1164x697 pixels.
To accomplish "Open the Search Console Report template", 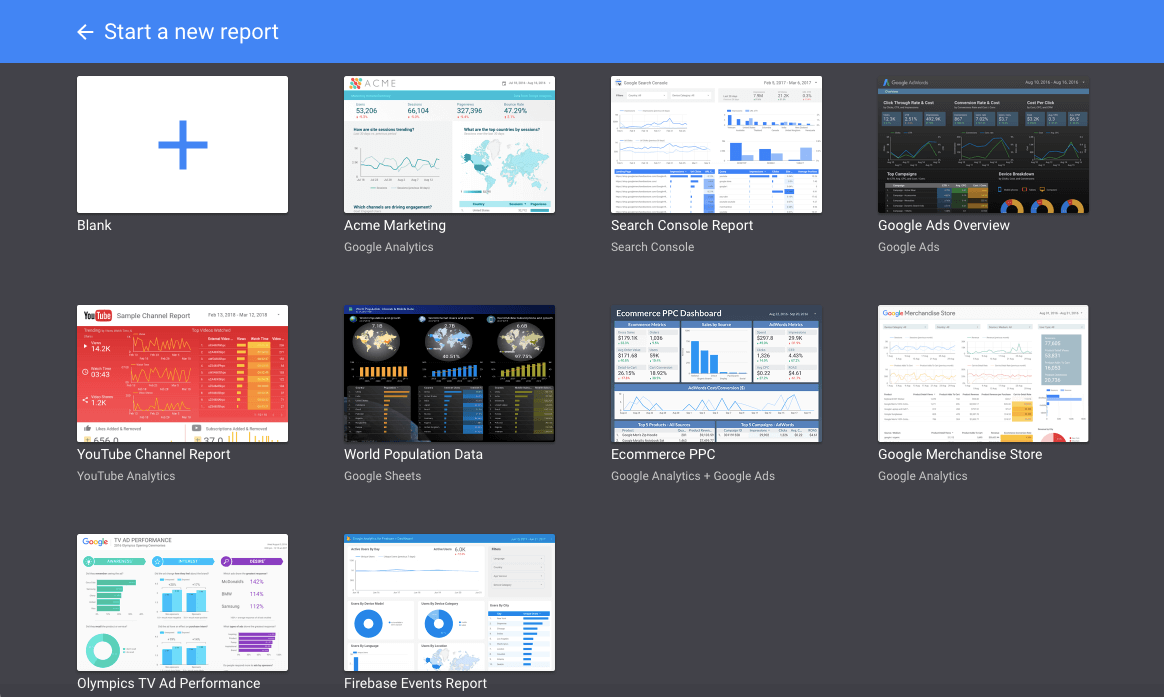I will pos(716,144).
